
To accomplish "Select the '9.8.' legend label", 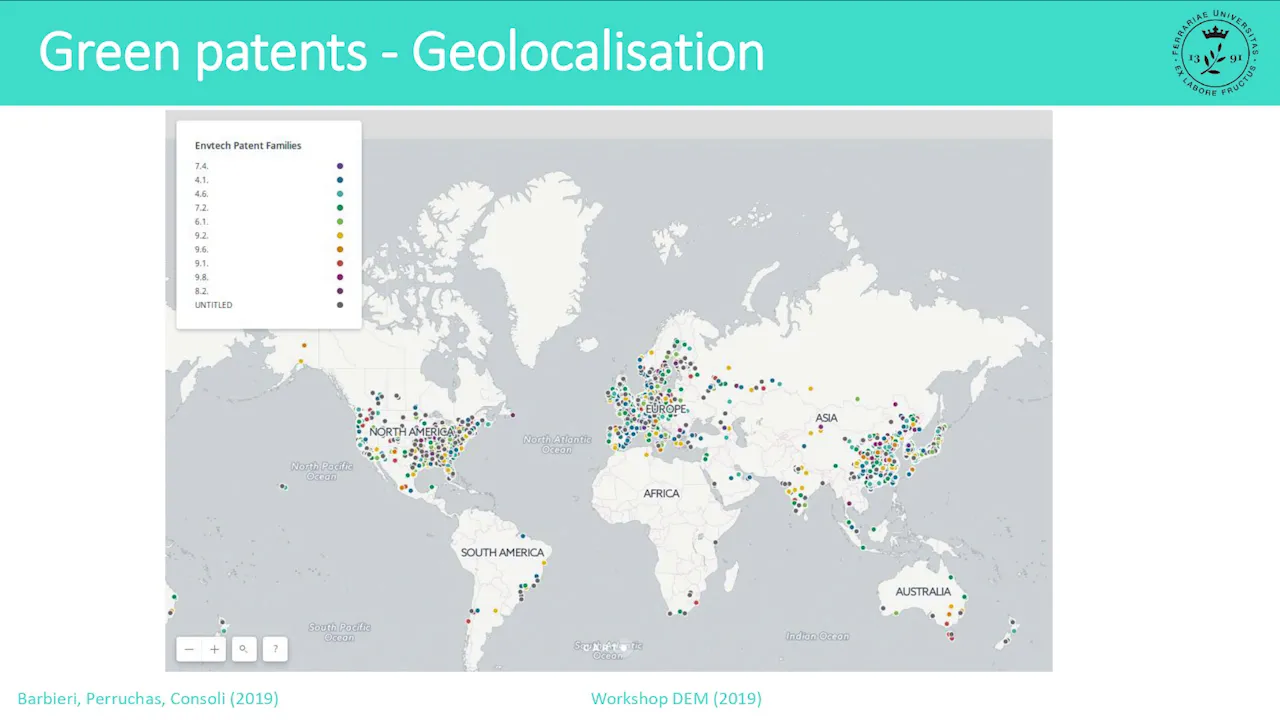I will click(x=201, y=277).
